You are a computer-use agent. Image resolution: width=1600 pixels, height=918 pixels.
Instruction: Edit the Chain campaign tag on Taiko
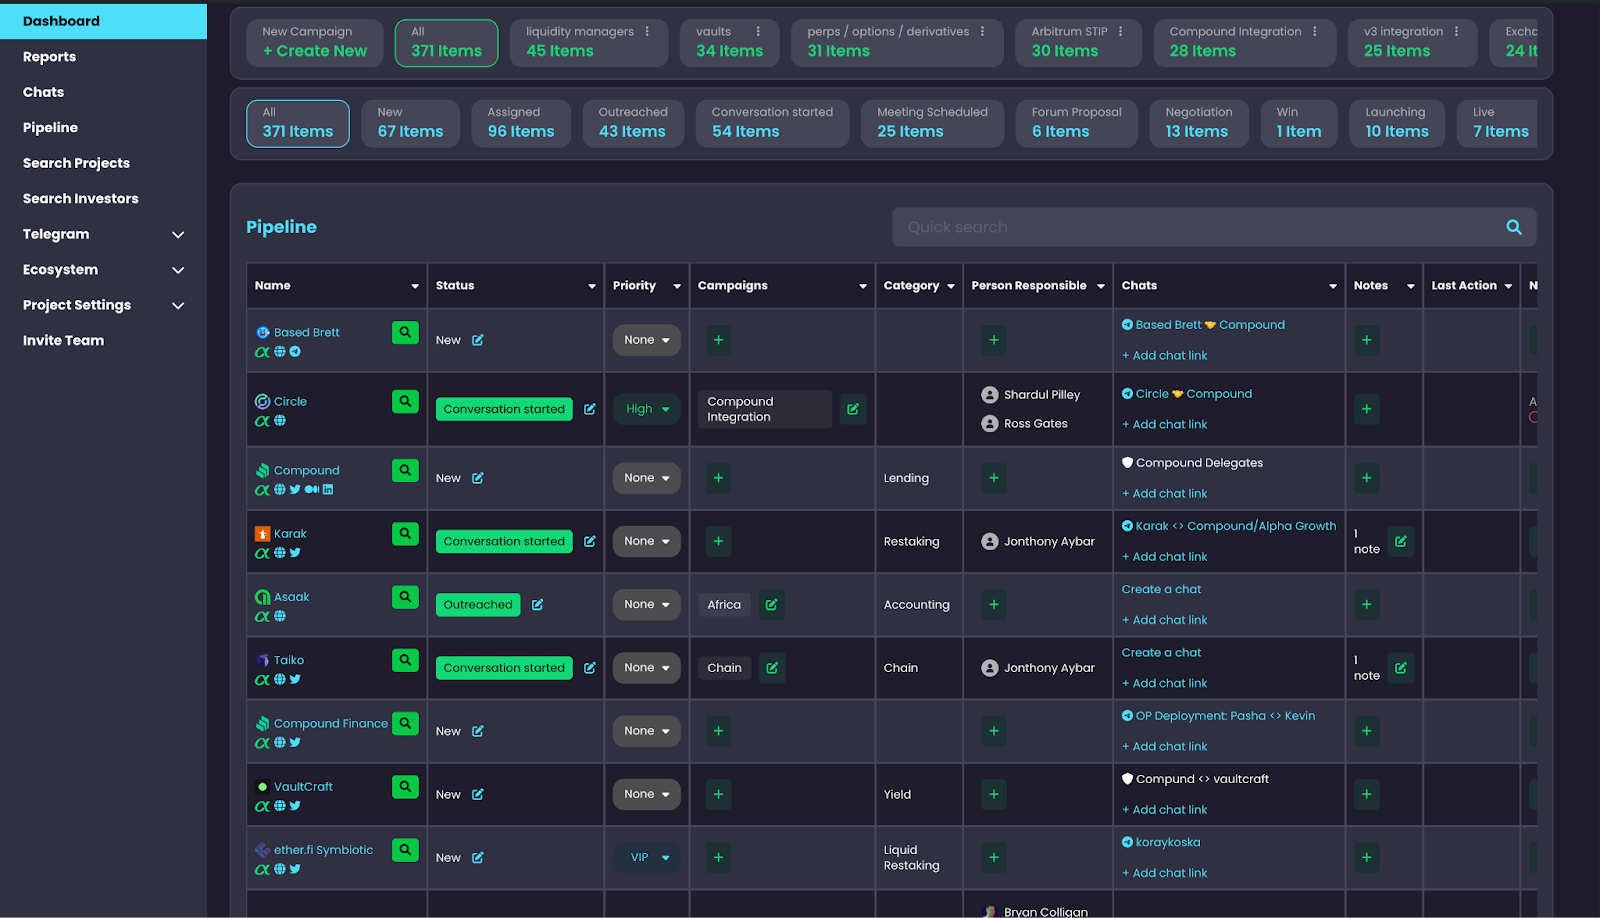click(x=772, y=668)
